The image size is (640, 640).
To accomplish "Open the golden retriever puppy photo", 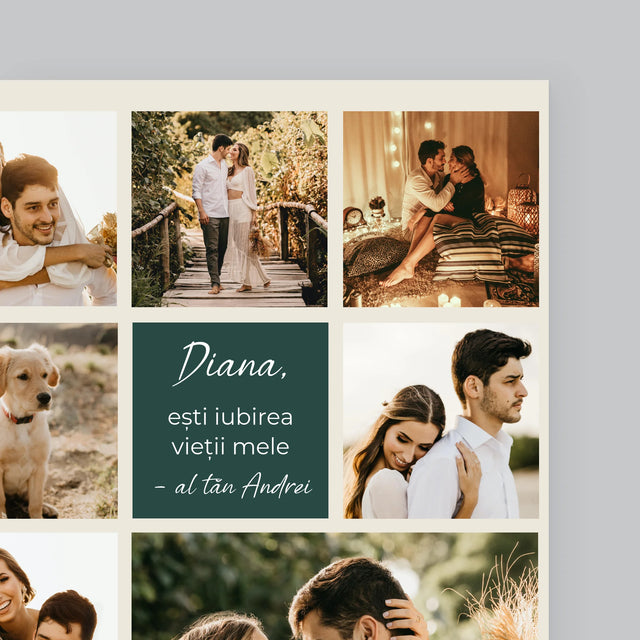I will click(x=57, y=420).
